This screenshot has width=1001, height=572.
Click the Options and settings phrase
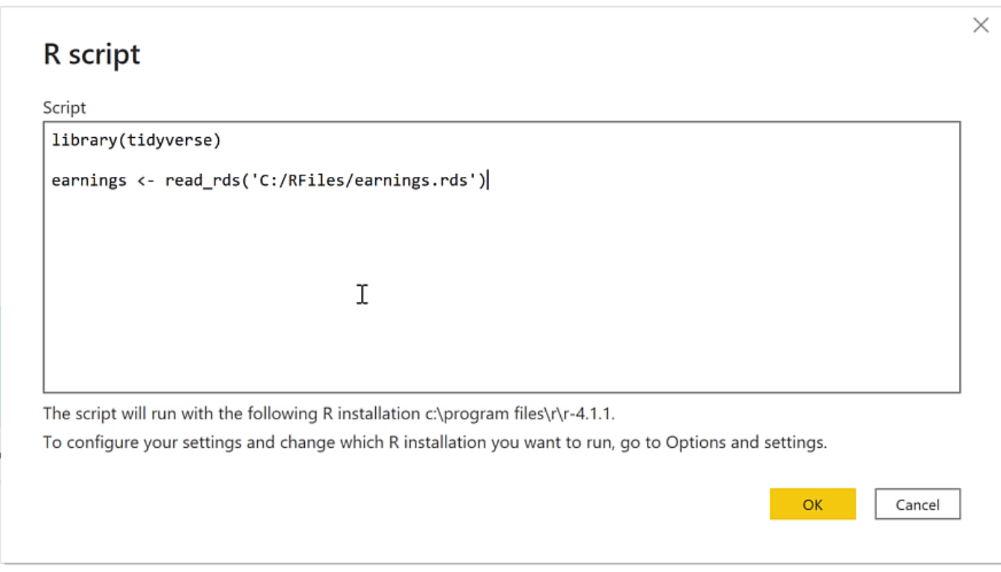pyautogui.click(x=746, y=442)
